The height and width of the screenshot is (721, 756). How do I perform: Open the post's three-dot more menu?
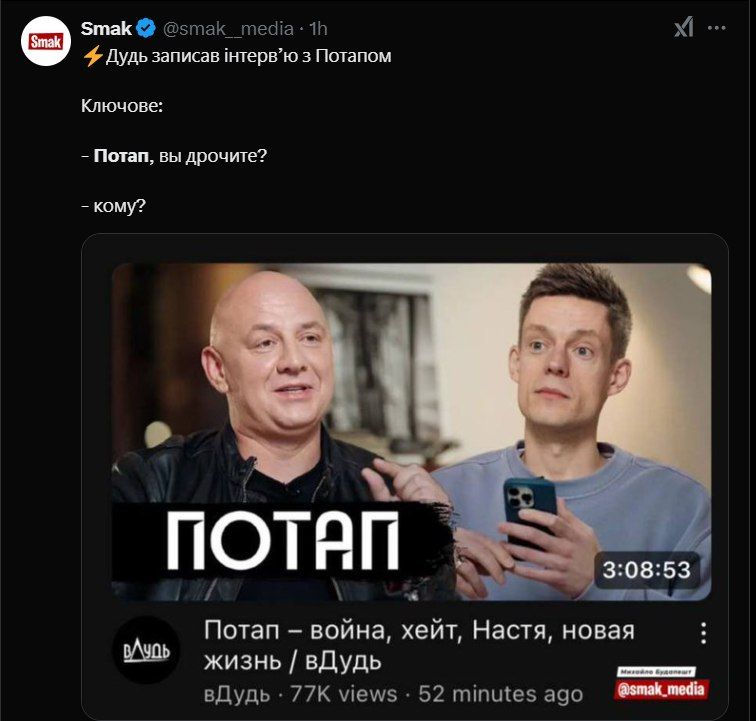pyautogui.click(x=716, y=28)
